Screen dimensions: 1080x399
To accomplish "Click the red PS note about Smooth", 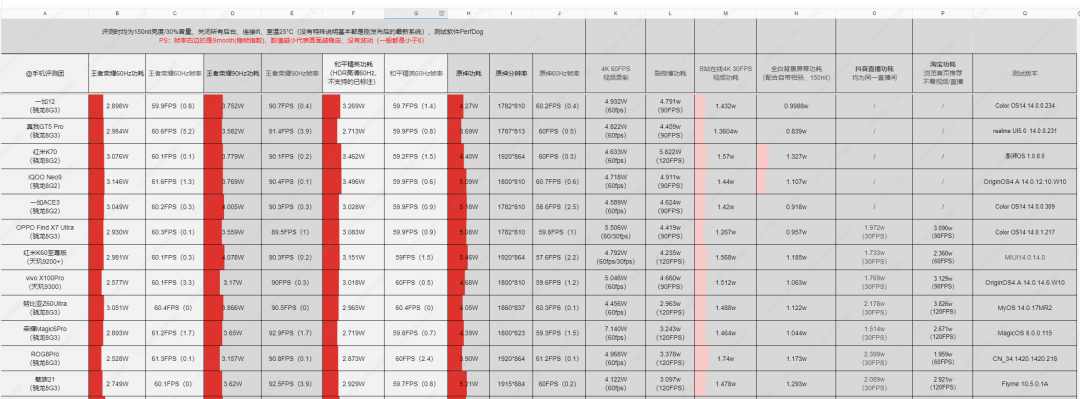I will coord(291,41).
